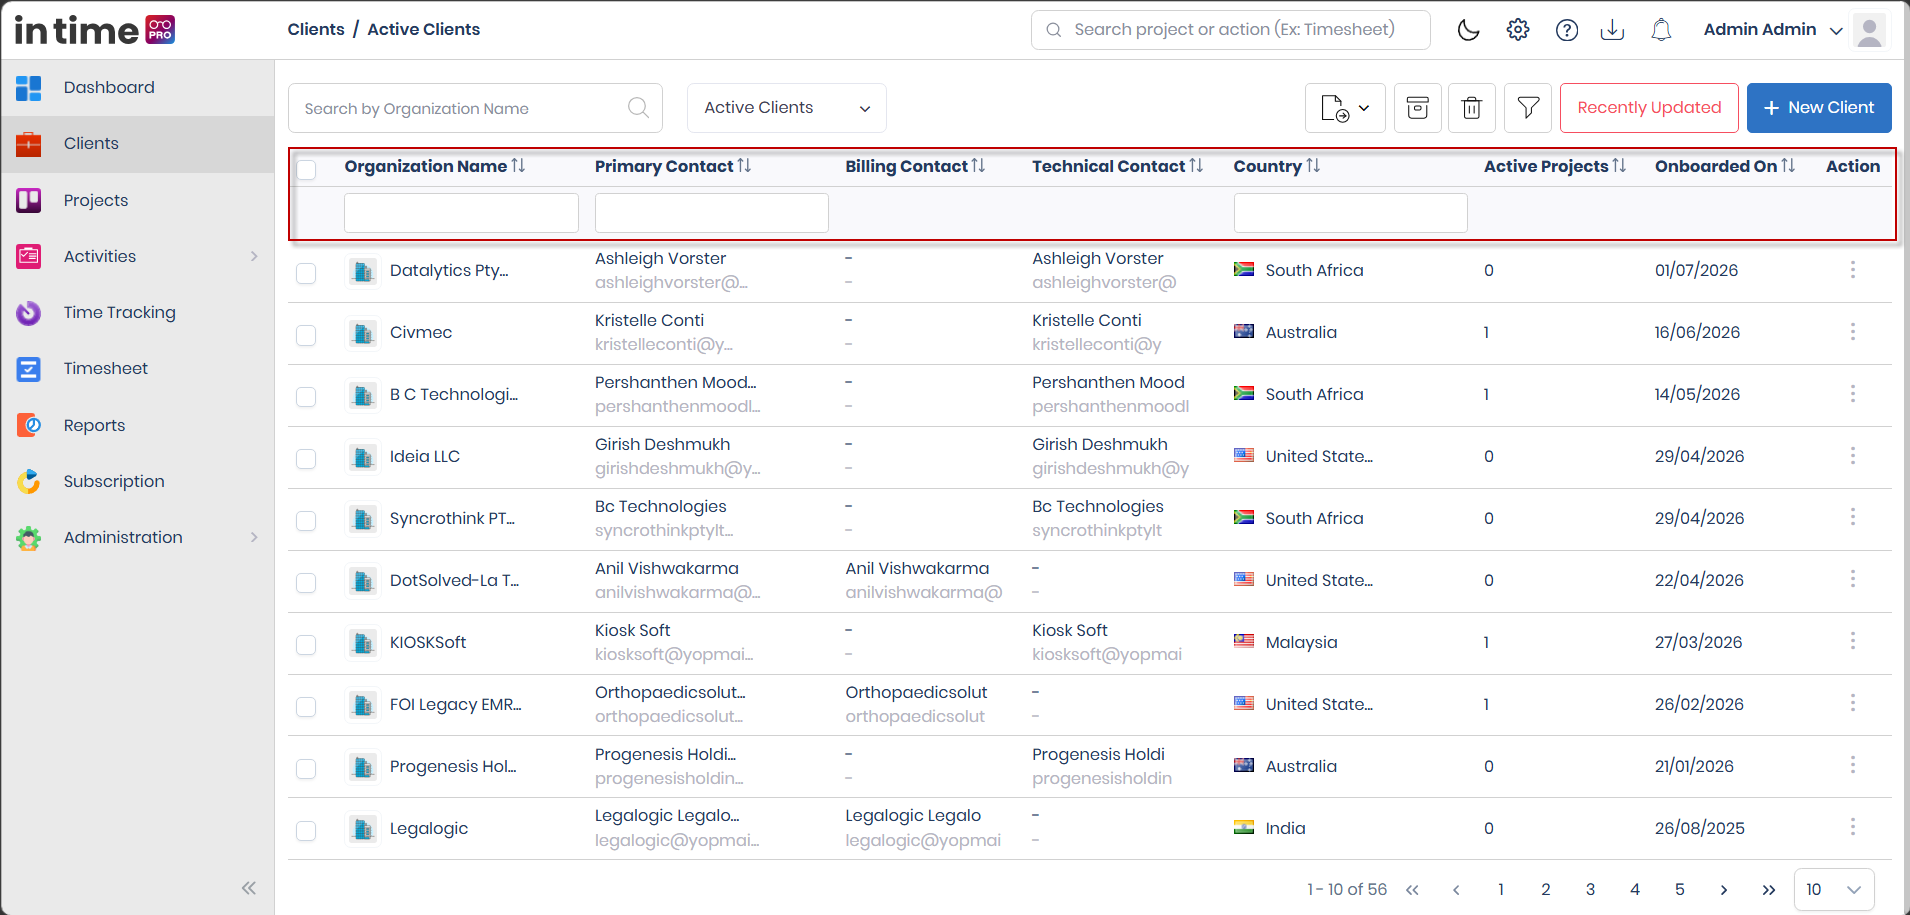Viewport: 1910px width, 915px height.
Task: Open action menu for Datalytics Pty row
Action: (1853, 270)
